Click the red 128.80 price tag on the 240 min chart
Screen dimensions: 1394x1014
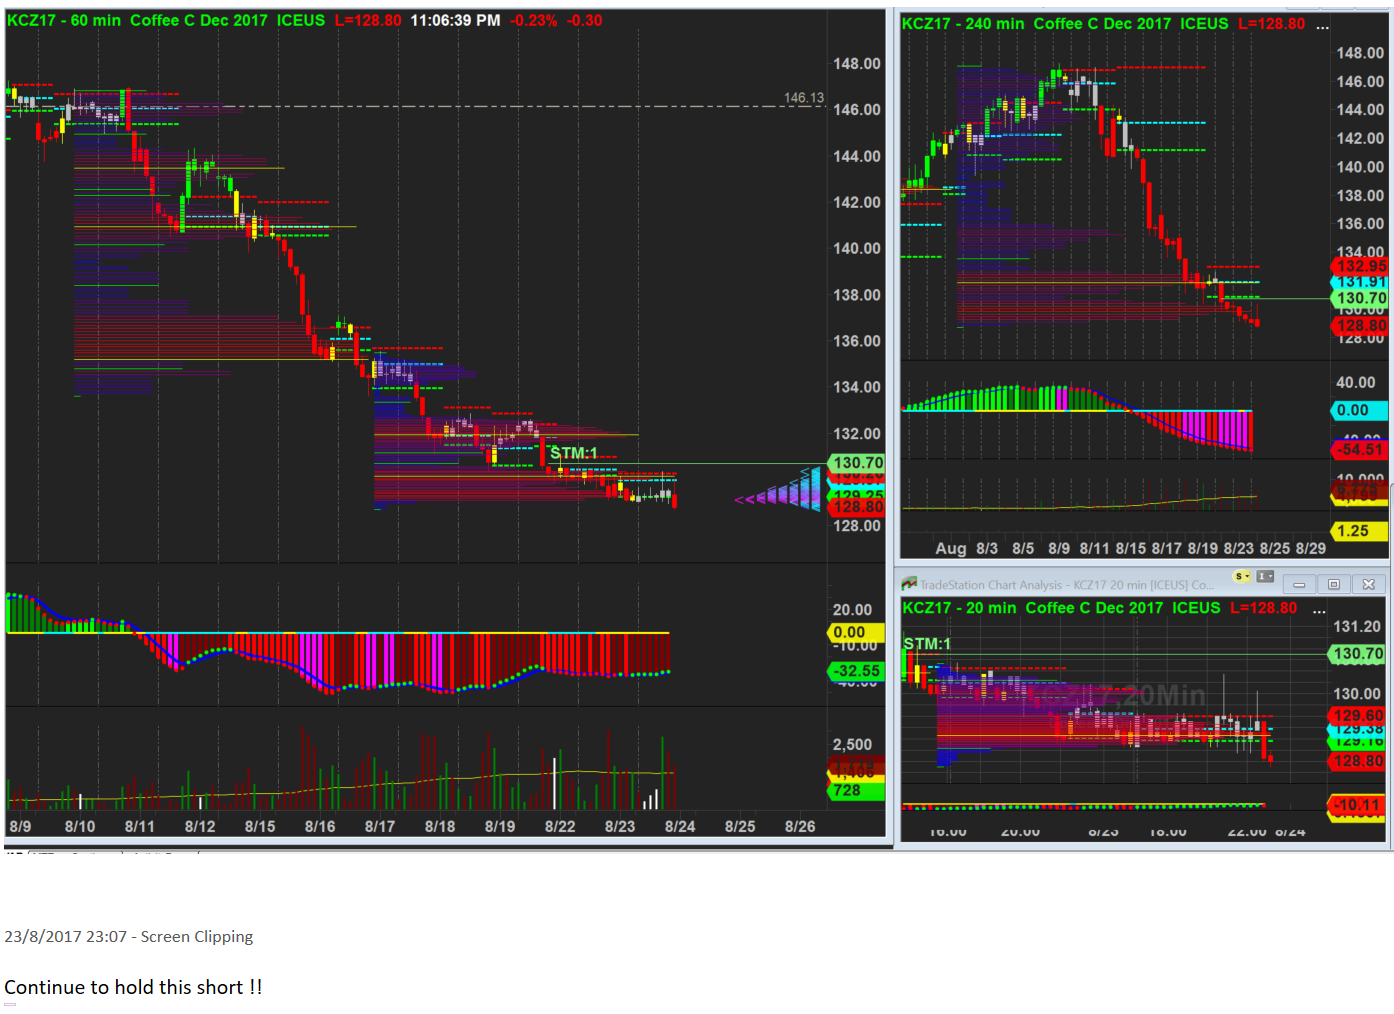pos(1360,325)
